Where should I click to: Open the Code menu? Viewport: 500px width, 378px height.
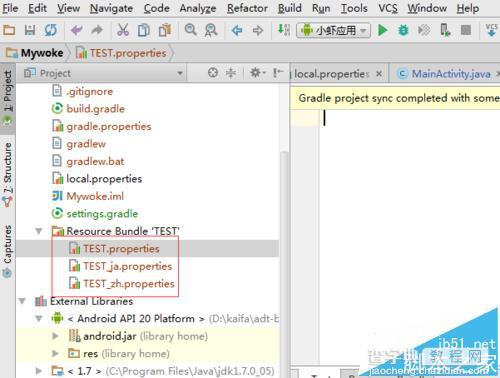click(156, 8)
